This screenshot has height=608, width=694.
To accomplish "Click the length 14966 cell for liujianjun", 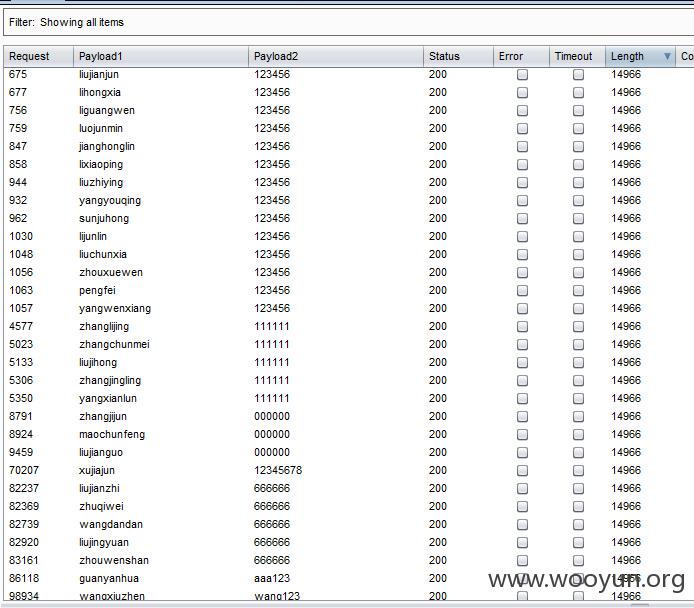I will (x=626, y=74).
